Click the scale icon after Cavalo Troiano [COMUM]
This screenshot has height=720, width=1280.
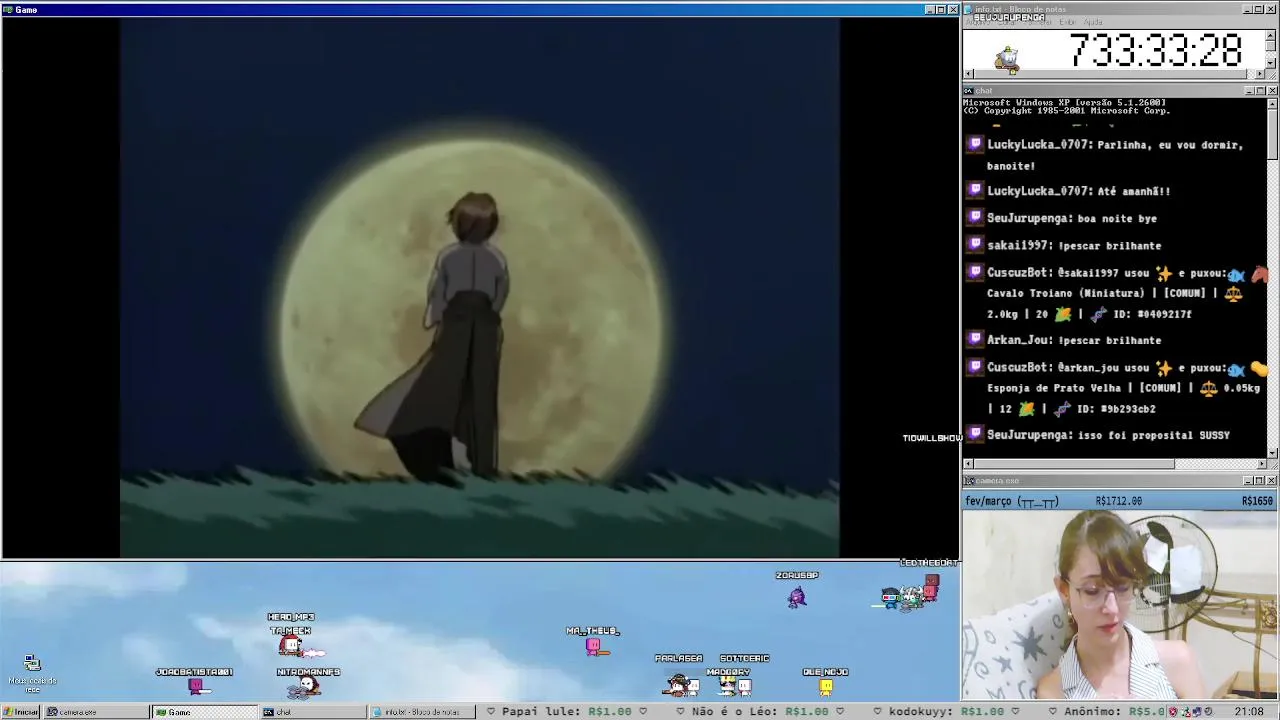point(1233,294)
